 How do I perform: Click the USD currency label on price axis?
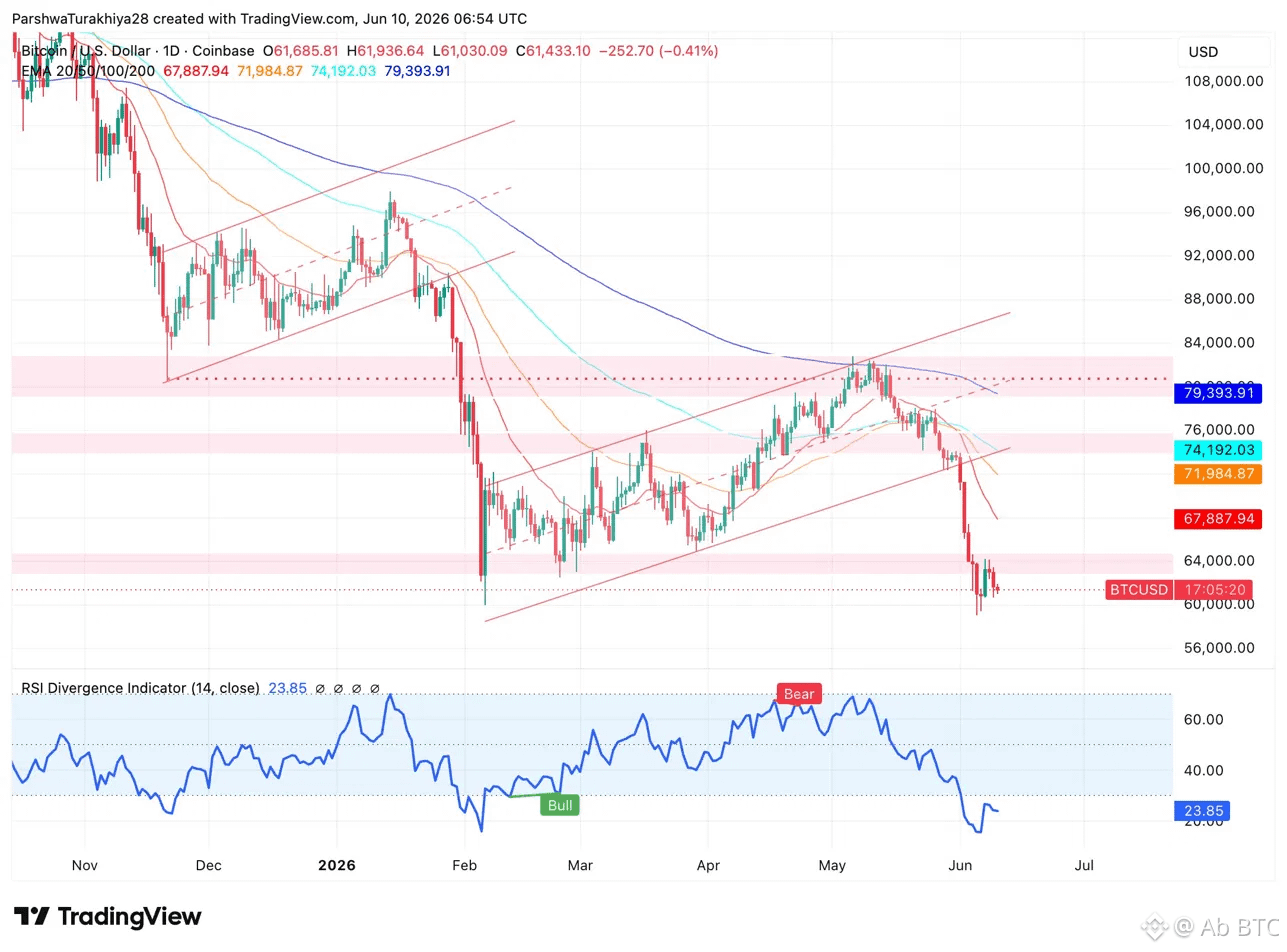point(1203,52)
